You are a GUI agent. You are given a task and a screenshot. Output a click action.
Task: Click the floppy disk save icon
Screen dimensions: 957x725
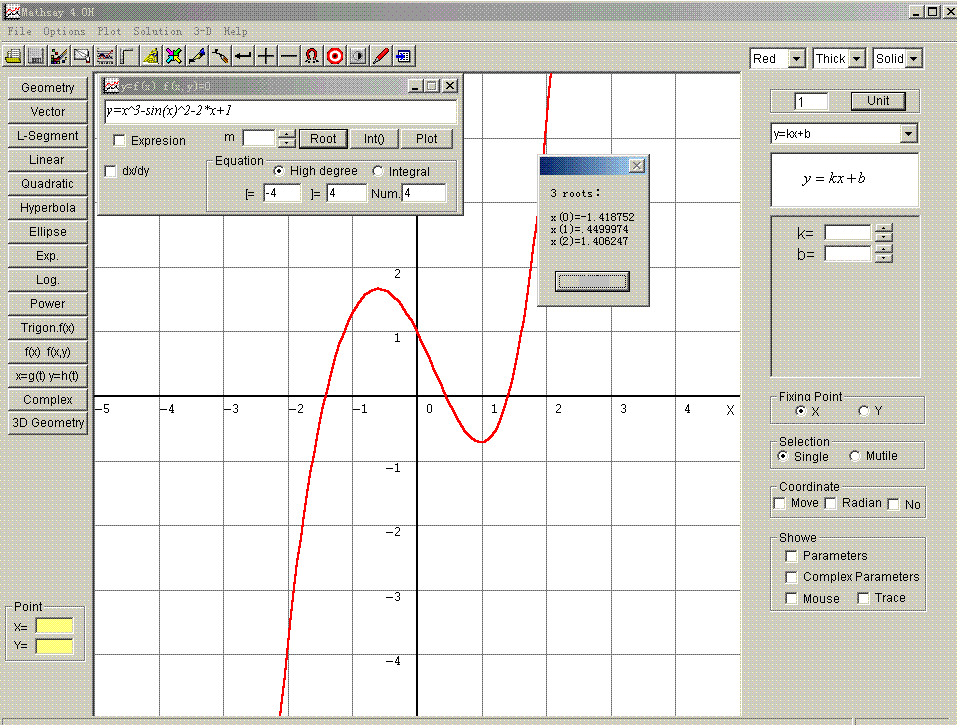coord(36,56)
